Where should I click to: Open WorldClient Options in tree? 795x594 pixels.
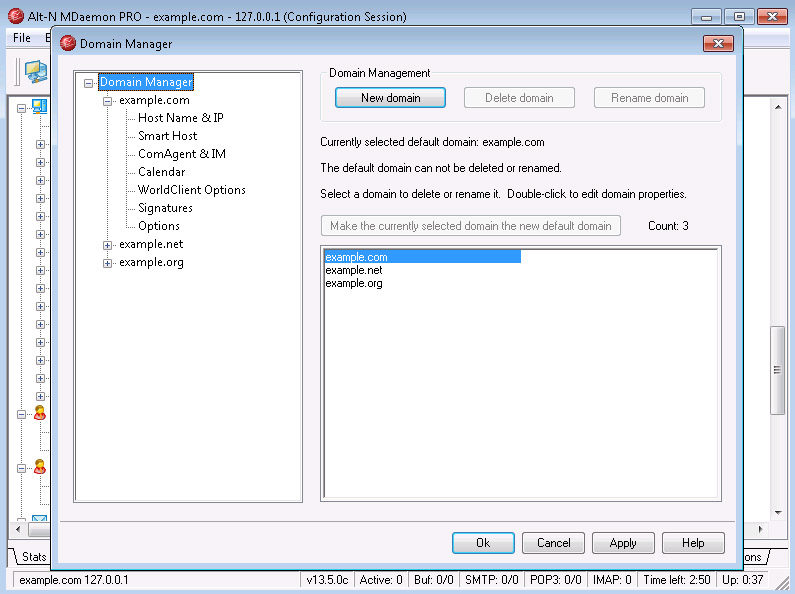click(192, 190)
